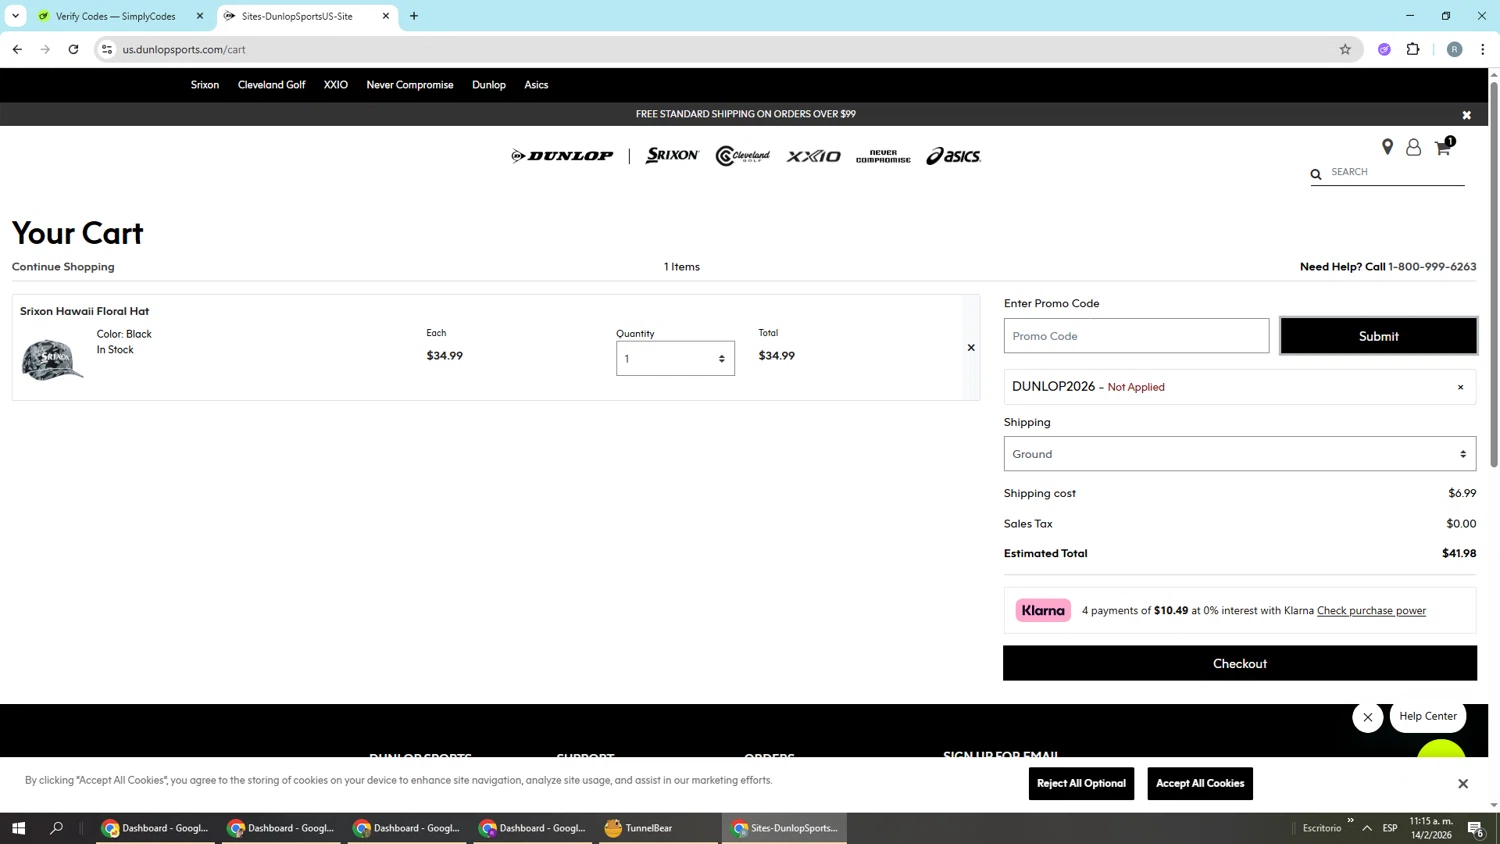
Task: Open the Chrome three-dot menu
Action: 1483,49
